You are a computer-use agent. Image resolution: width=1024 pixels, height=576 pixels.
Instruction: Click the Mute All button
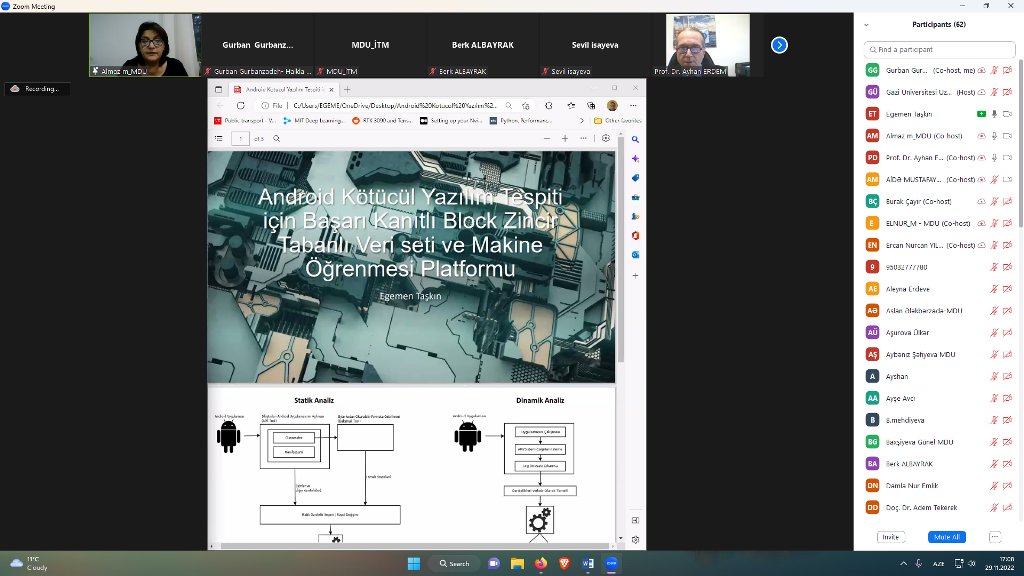click(946, 537)
